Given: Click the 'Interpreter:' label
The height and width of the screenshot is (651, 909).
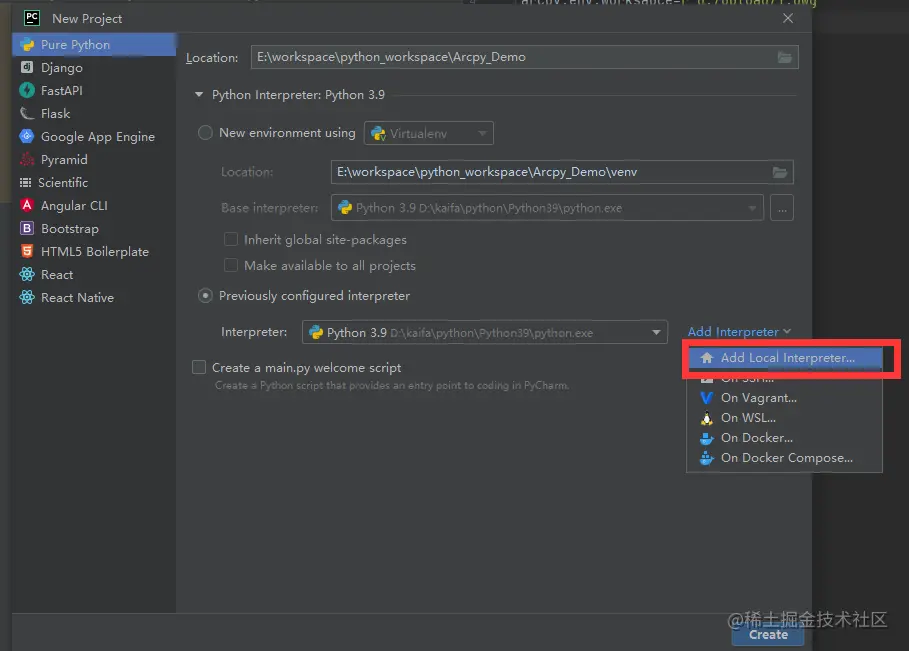Looking at the screenshot, I should coord(254,332).
